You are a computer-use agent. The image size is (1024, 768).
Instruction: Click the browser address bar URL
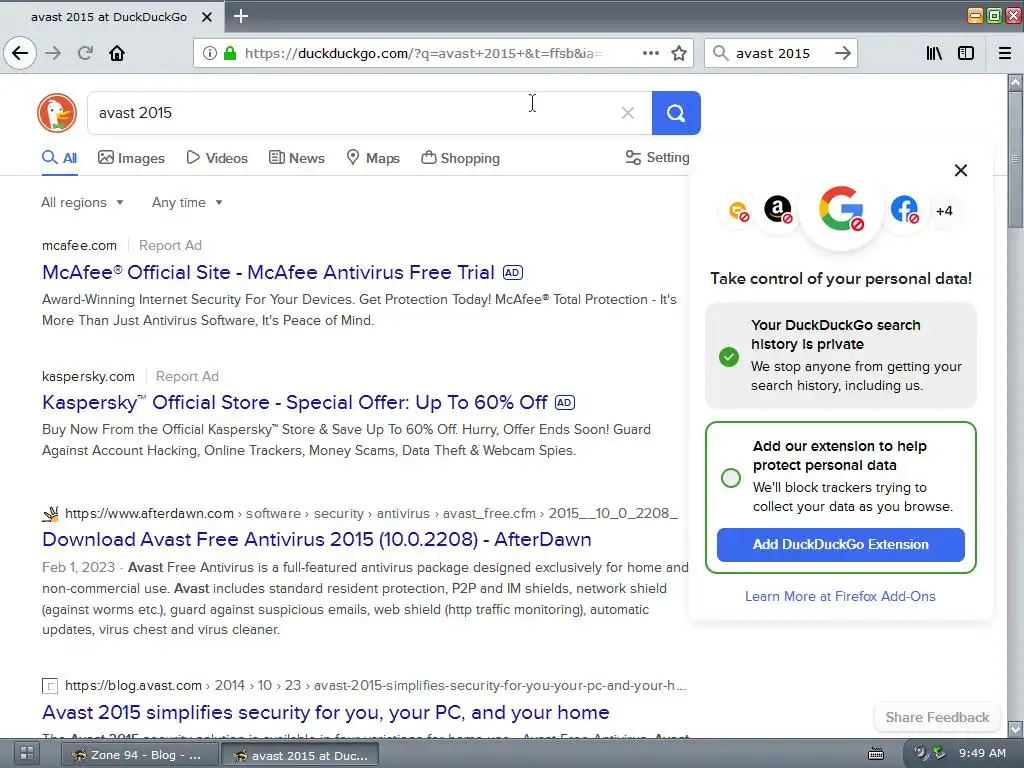coord(423,53)
